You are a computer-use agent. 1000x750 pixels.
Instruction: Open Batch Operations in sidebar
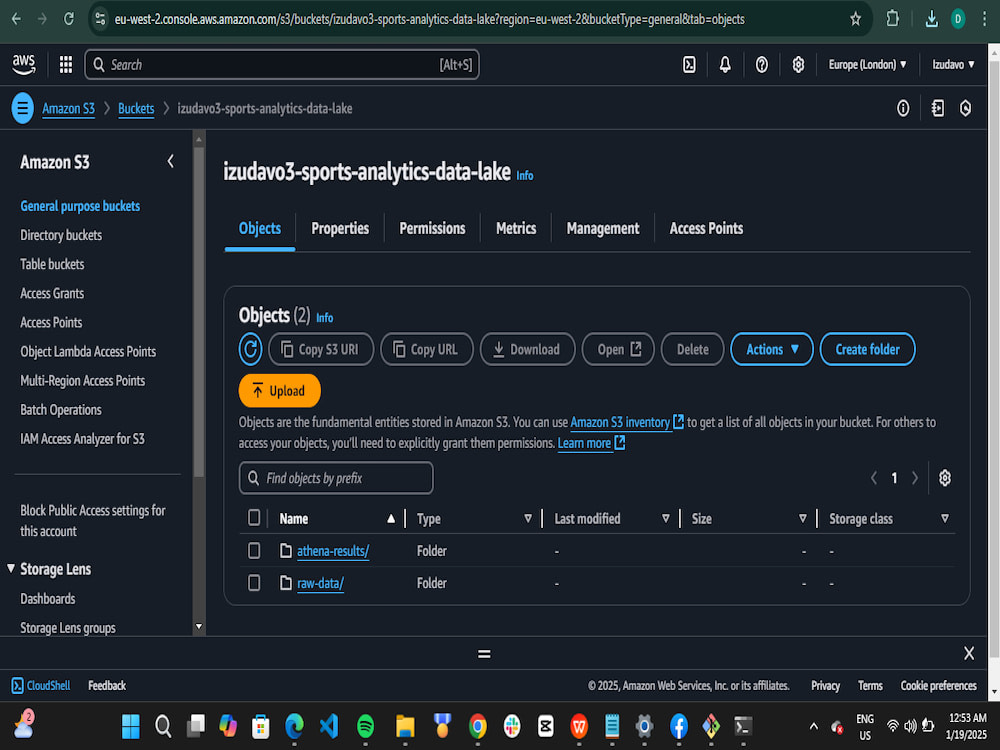[x=61, y=409]
